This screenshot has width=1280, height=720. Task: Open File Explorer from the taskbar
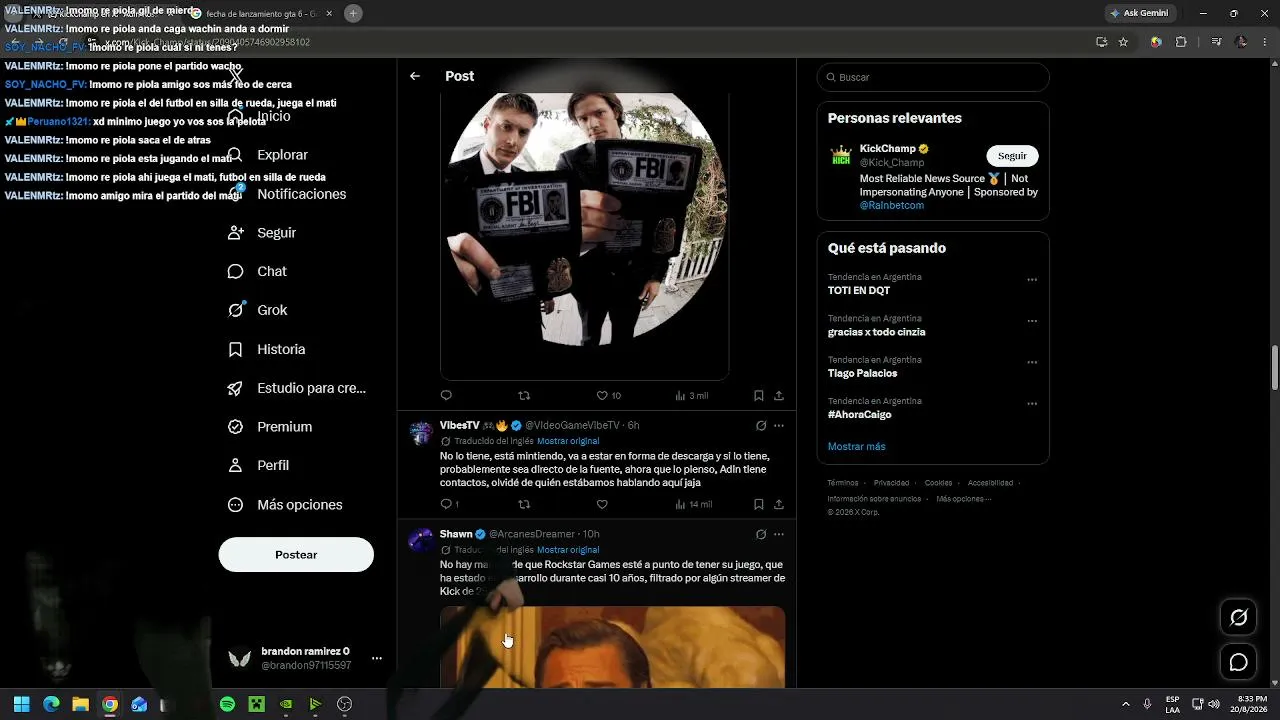tap(80, 704)
